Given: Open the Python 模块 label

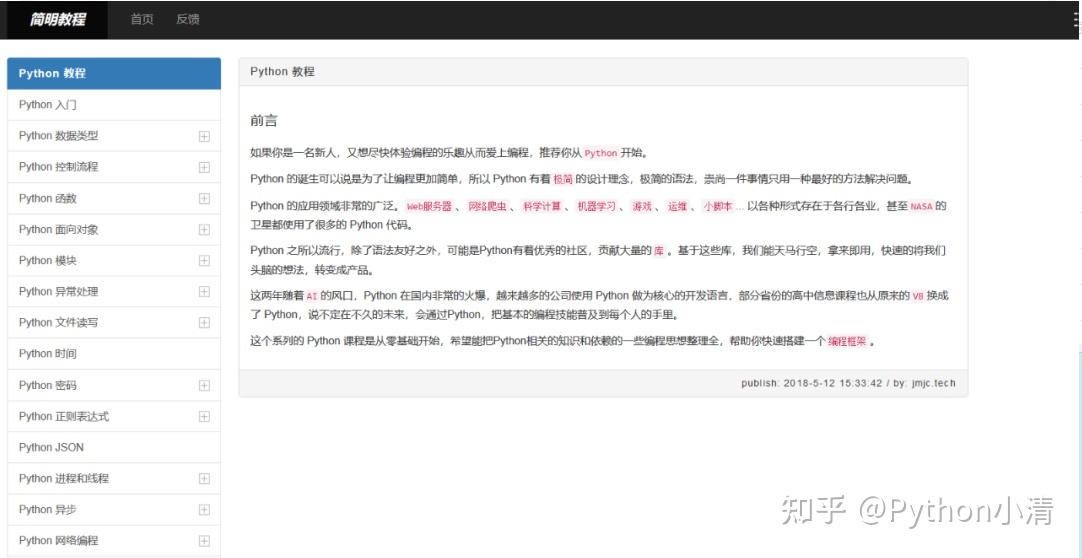Looking at the screenshot, I should tap(48, 261).
